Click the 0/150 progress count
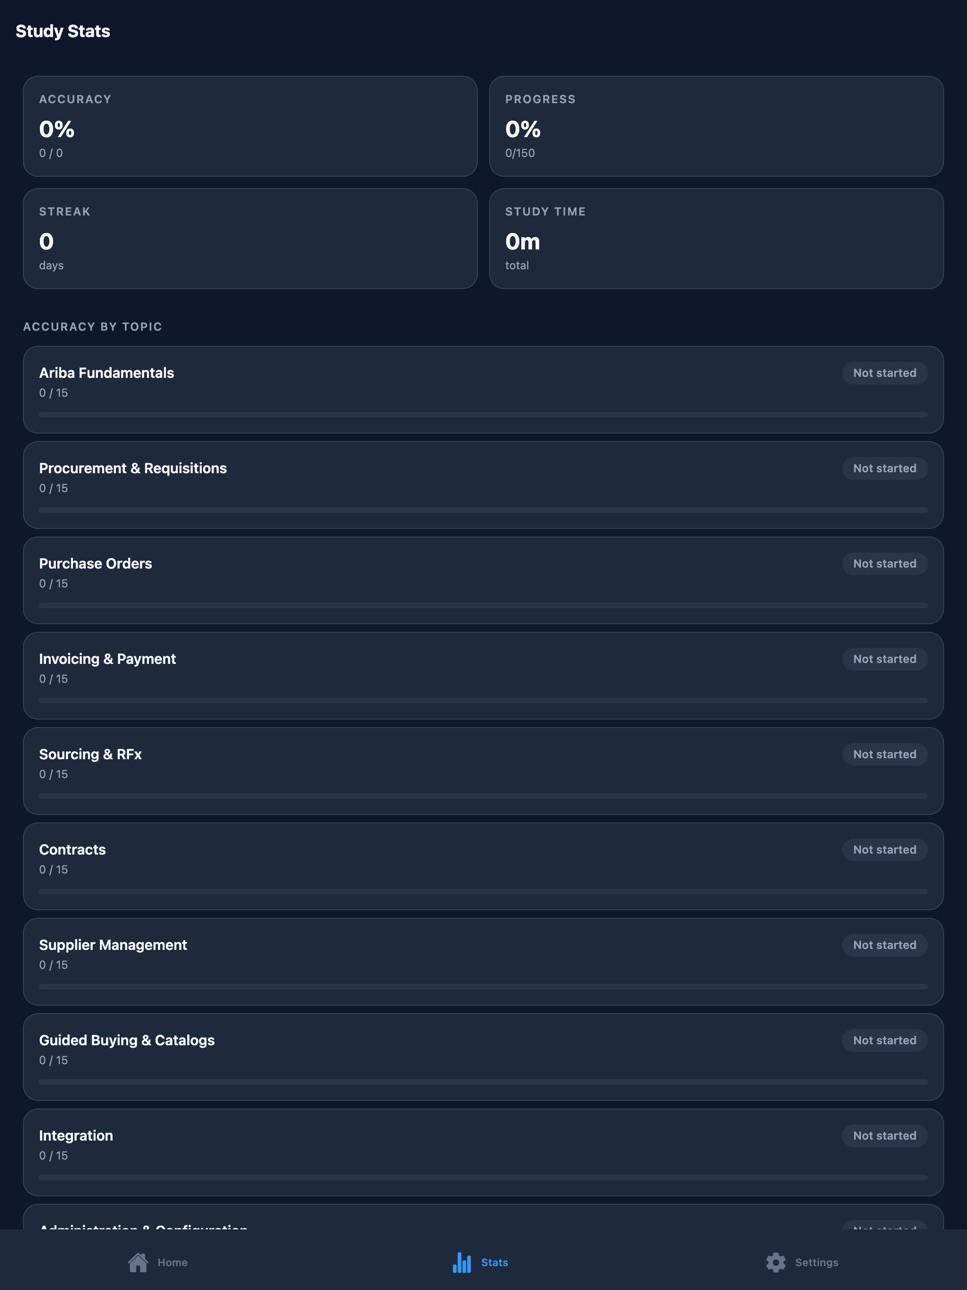Viewport: 967px width, 1290px height. point(520,153)
